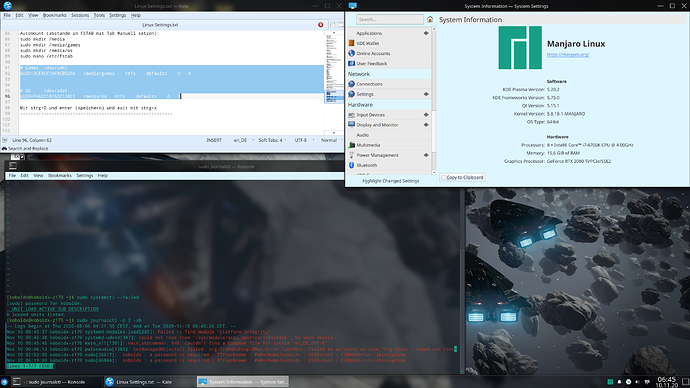Close the Linux Settings.txt document in Kate
The height and width of the screenshot is (388, 690).
(x=320, y=25)
